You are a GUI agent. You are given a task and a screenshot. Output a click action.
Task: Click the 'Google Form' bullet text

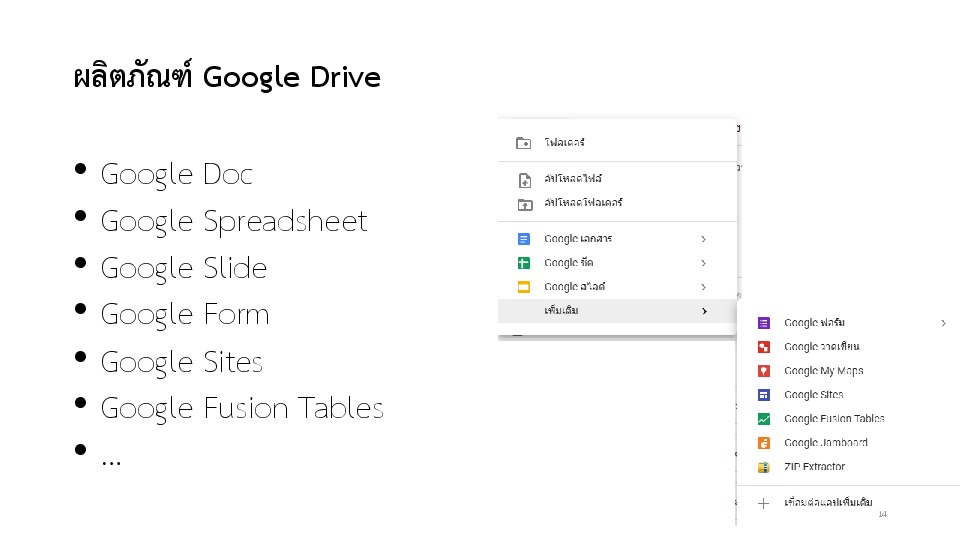(x=185, y=315)
